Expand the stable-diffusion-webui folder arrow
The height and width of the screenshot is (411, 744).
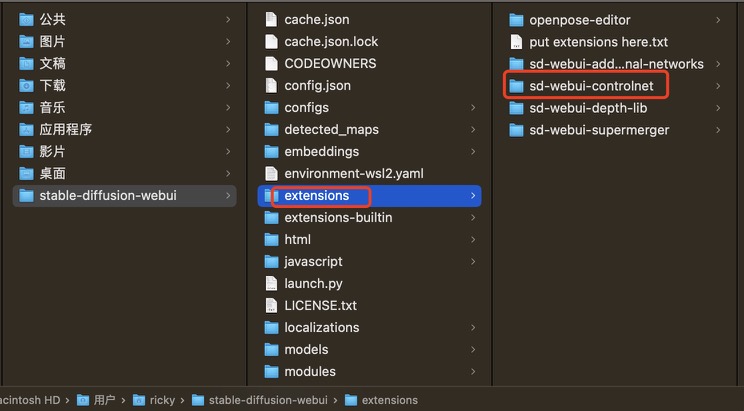(x=228, y=195)
